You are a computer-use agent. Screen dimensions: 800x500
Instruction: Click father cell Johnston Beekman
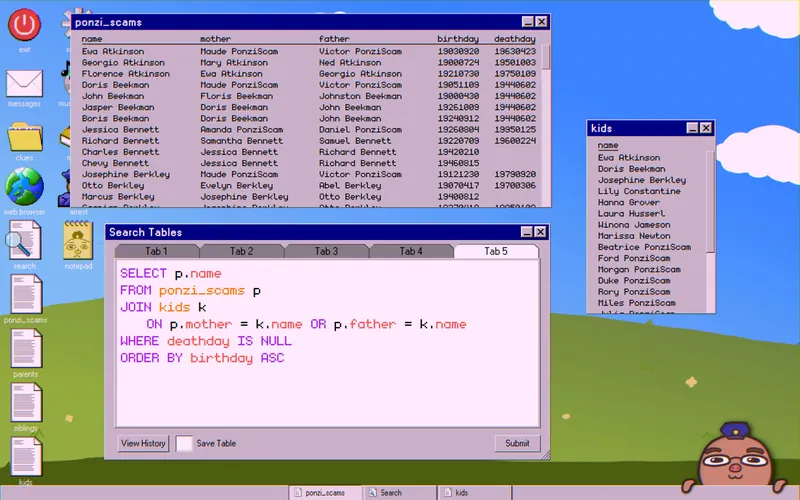360,96
